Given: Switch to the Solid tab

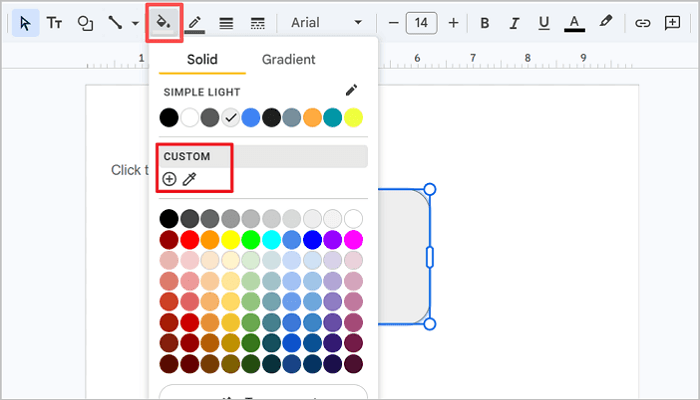Looking at the screenshot, I should click(x=202, y=59).
